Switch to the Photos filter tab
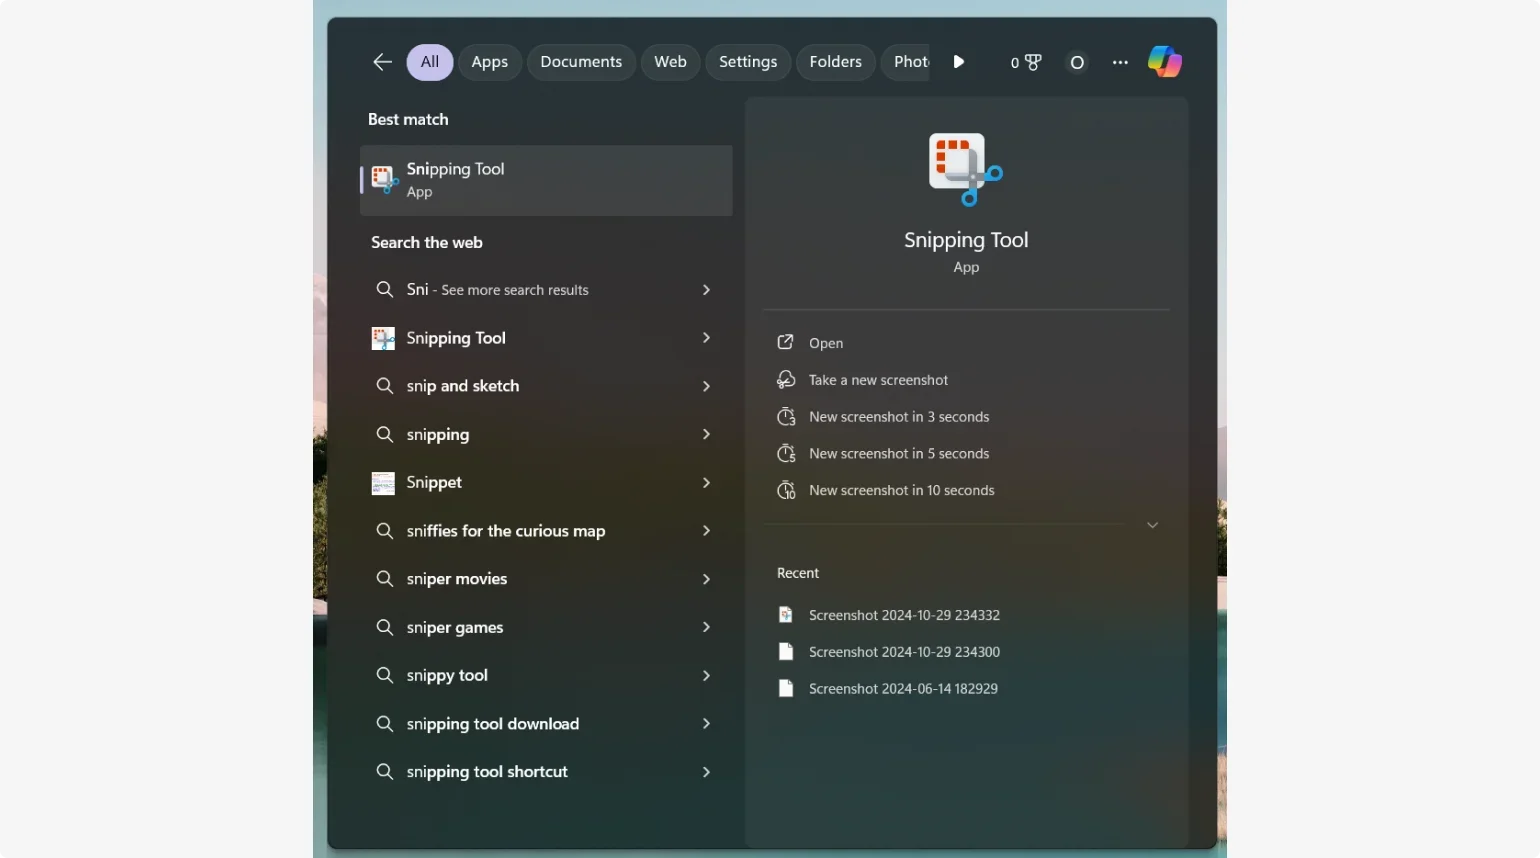The height and width of the screenshot is (858, 1540). click(906, 62)
